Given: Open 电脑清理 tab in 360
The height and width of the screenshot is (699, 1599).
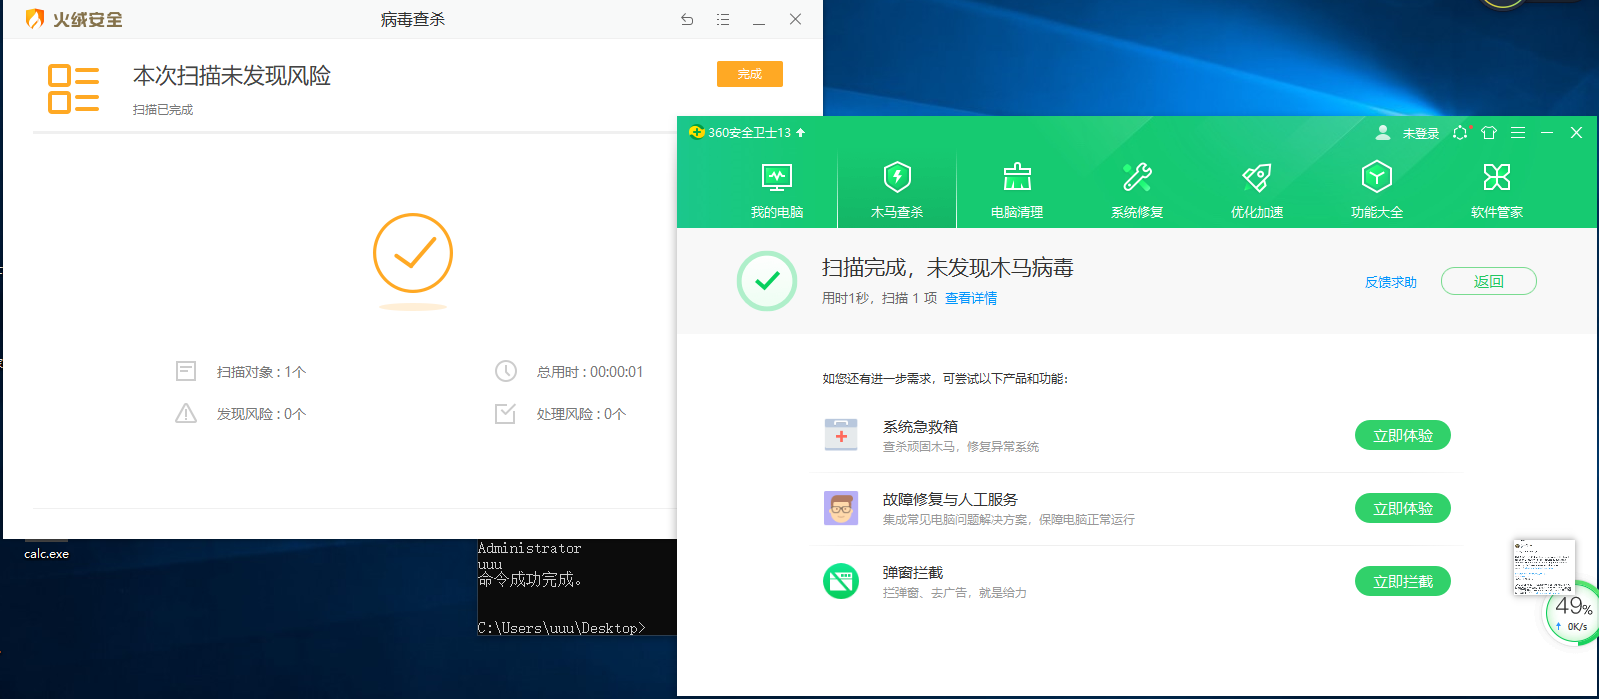Looking at the screenshot, I should point(1017,190).
